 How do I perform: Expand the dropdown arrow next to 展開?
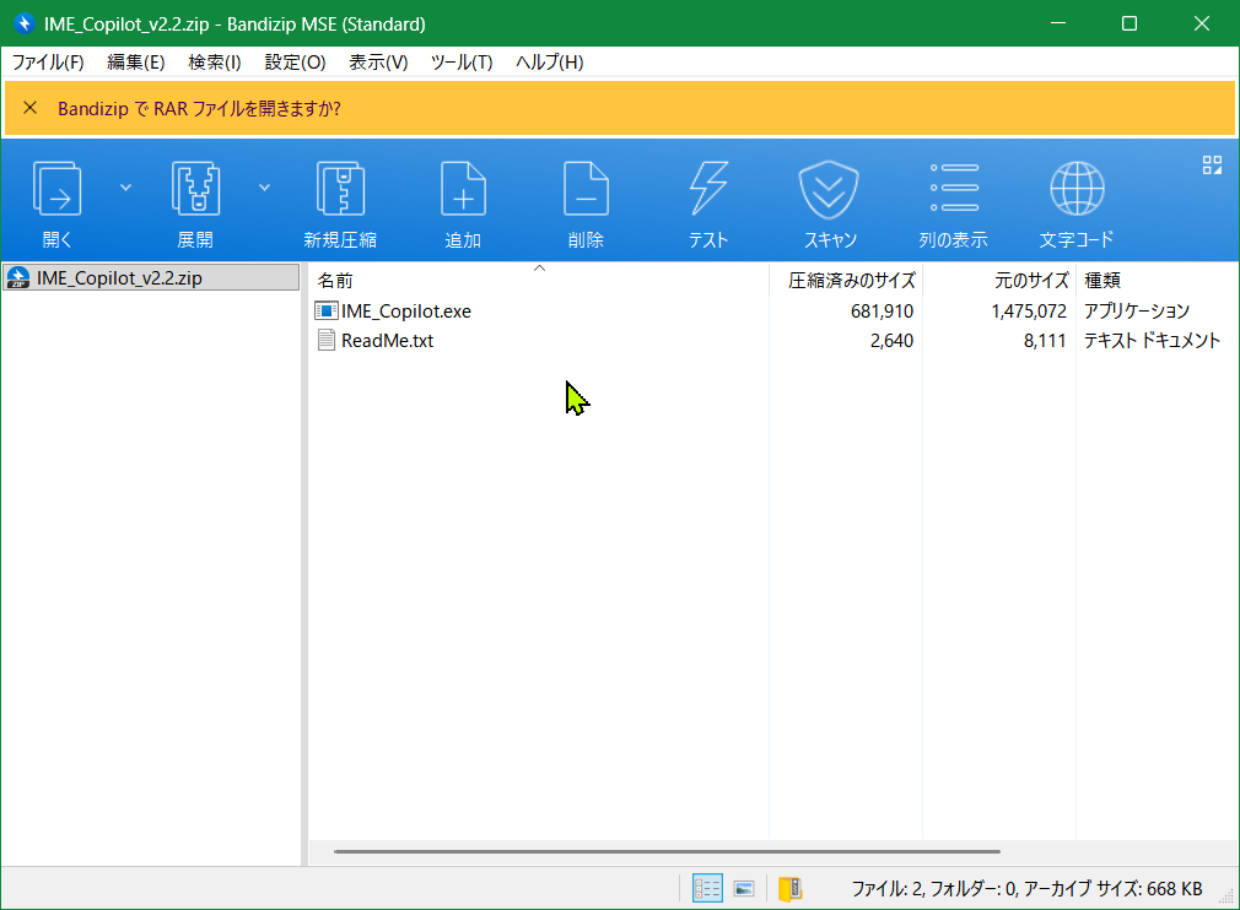click(264, 187)
